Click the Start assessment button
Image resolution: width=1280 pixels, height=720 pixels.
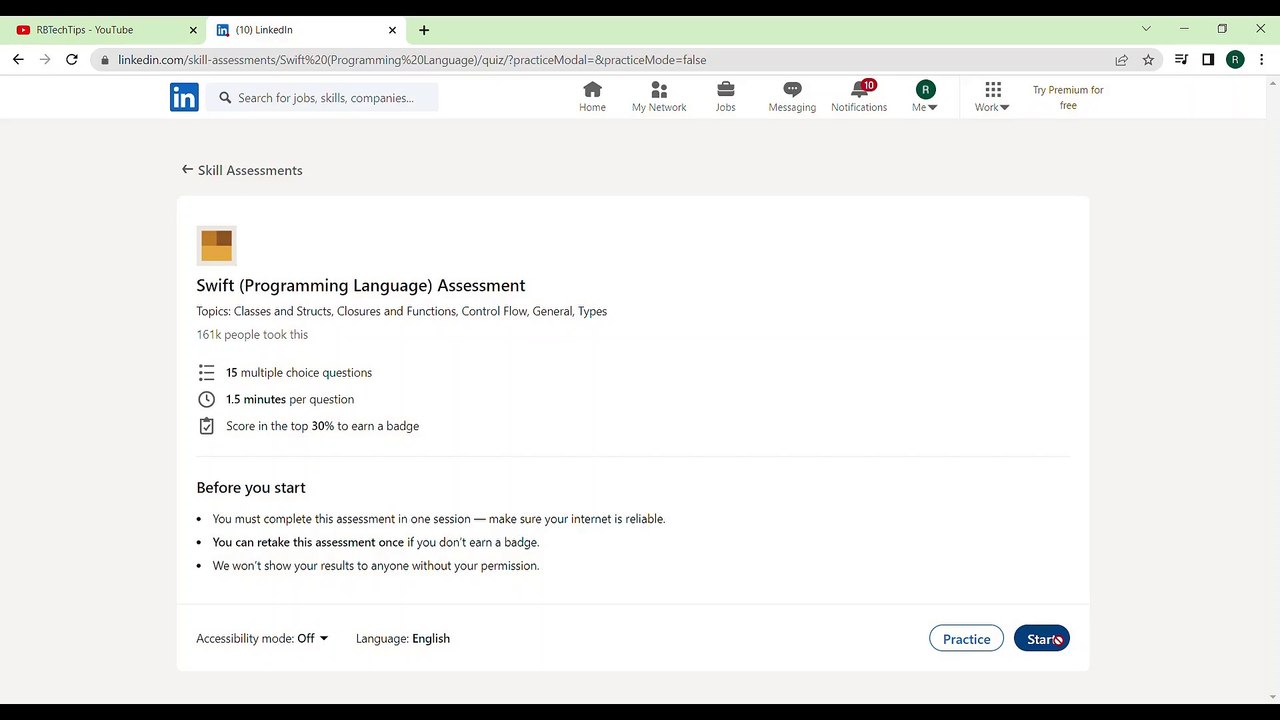[x=1042, y=639]
